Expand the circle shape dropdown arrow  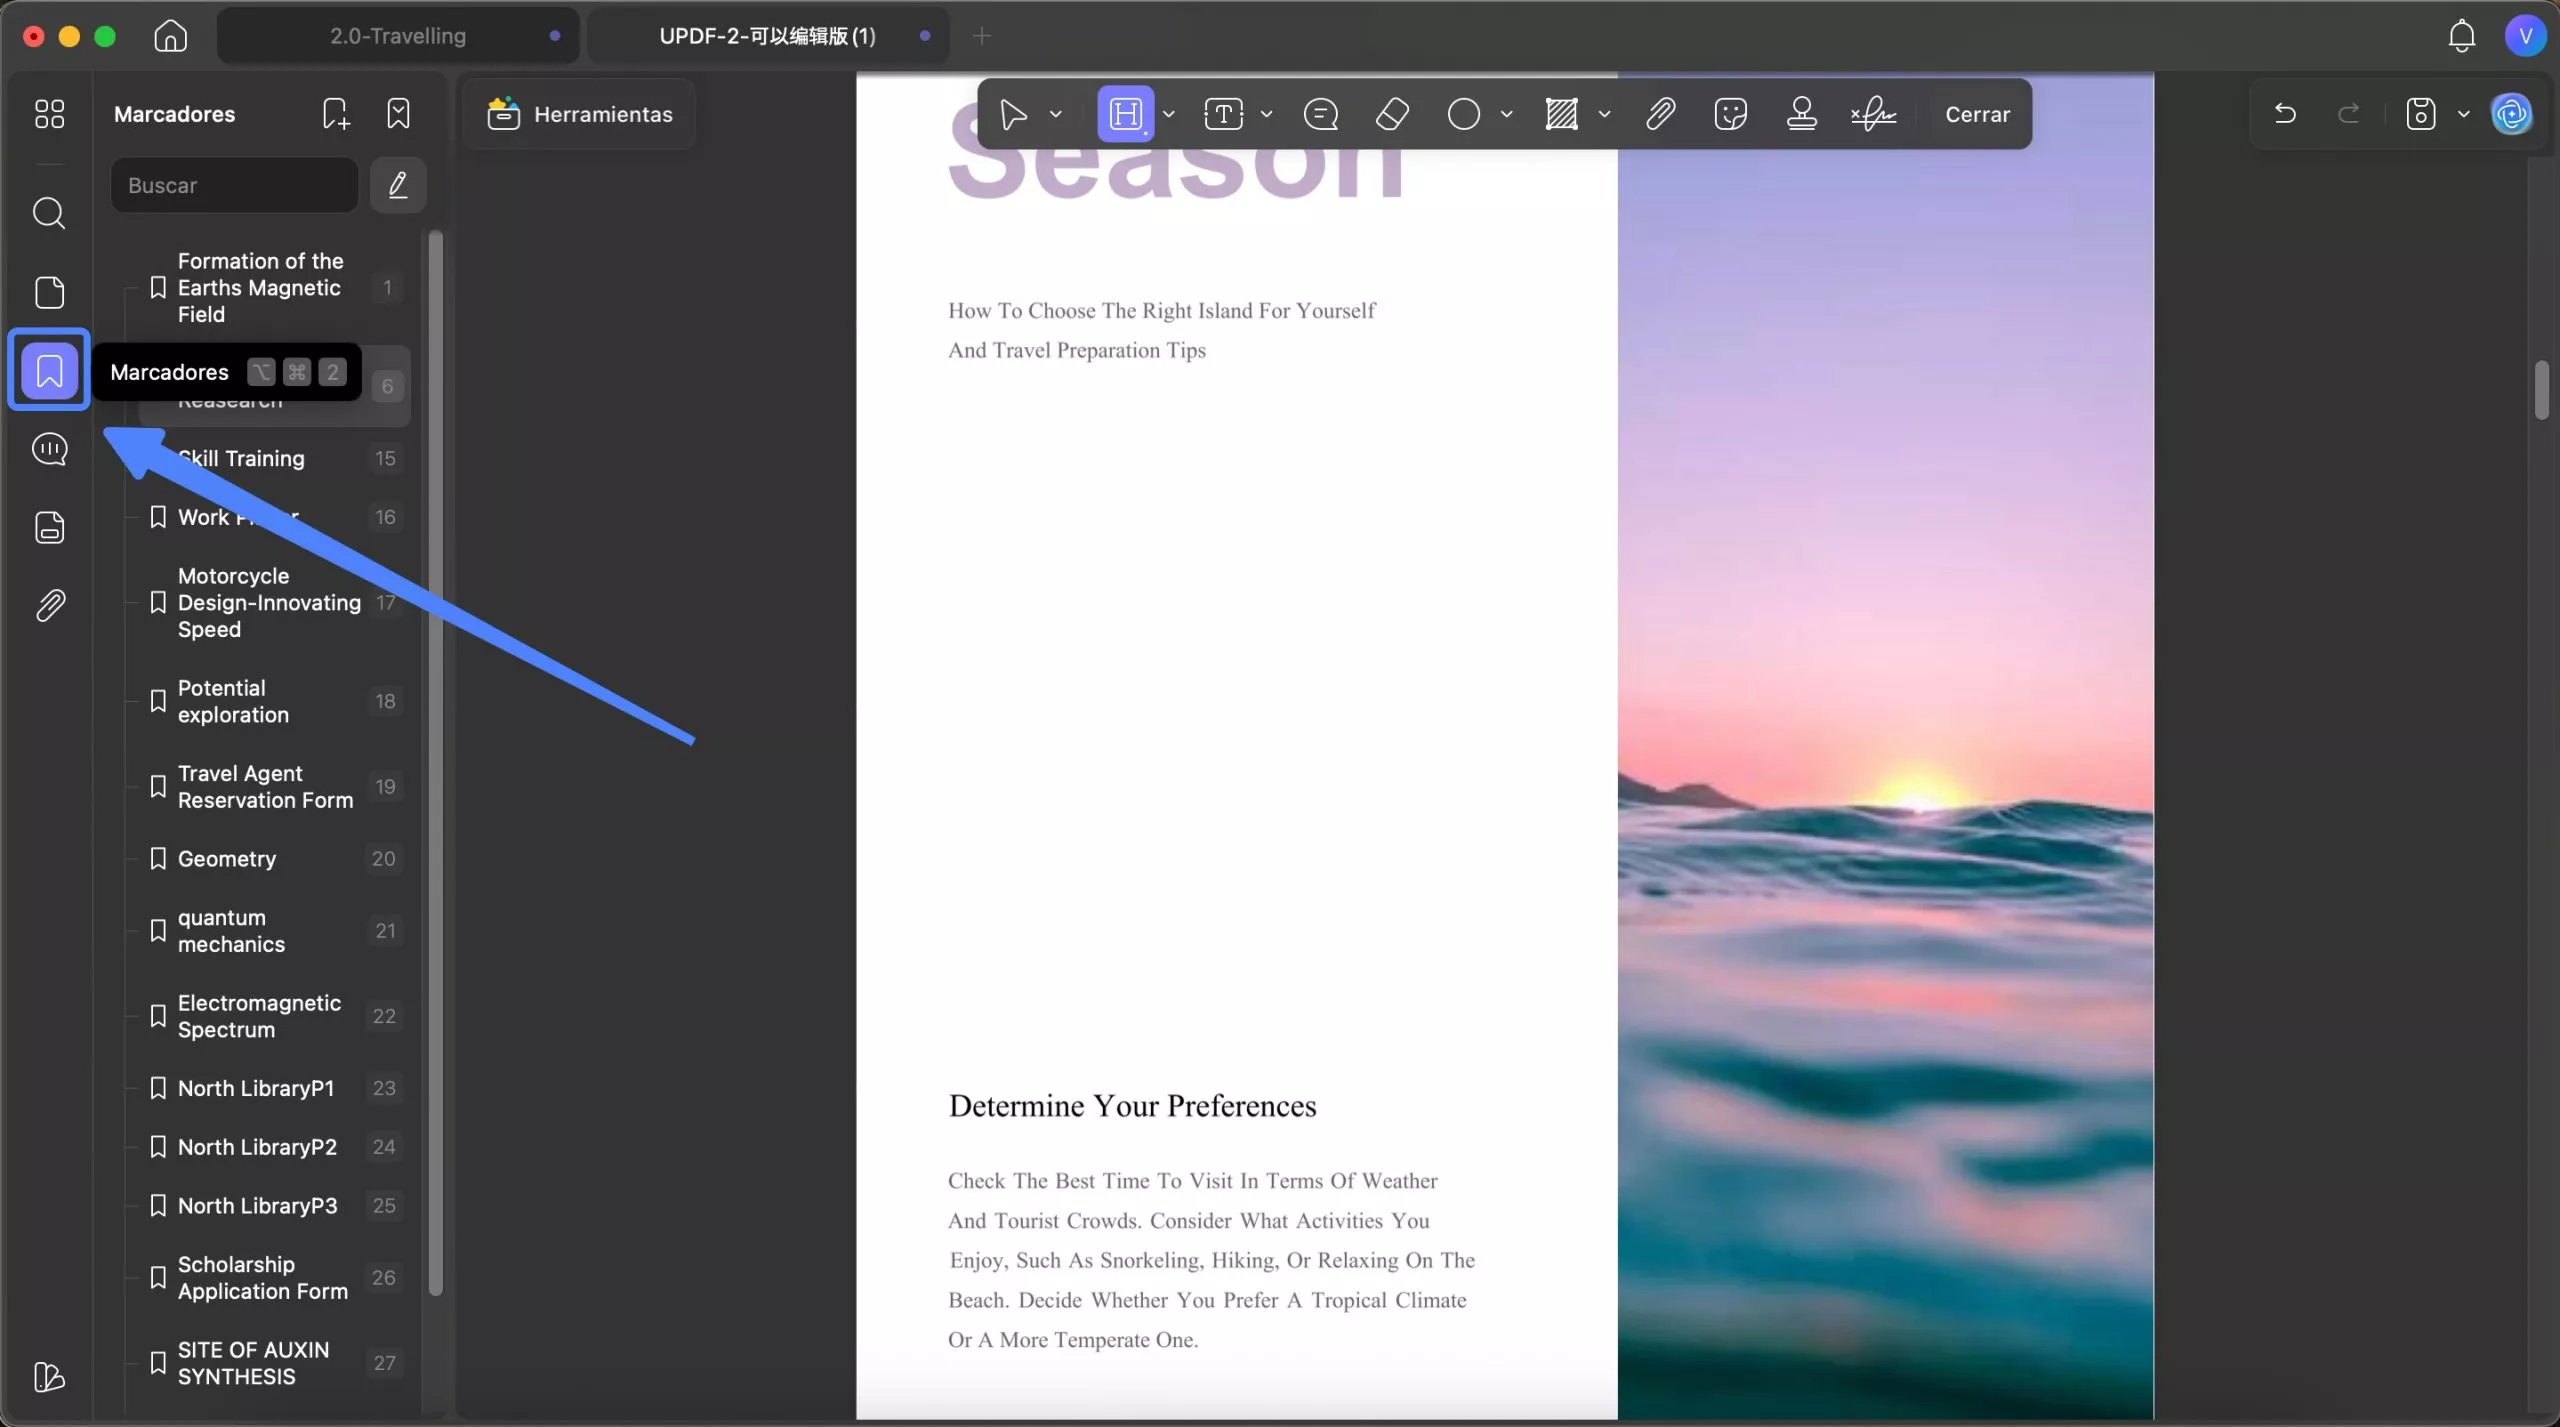pos(1506,114)
